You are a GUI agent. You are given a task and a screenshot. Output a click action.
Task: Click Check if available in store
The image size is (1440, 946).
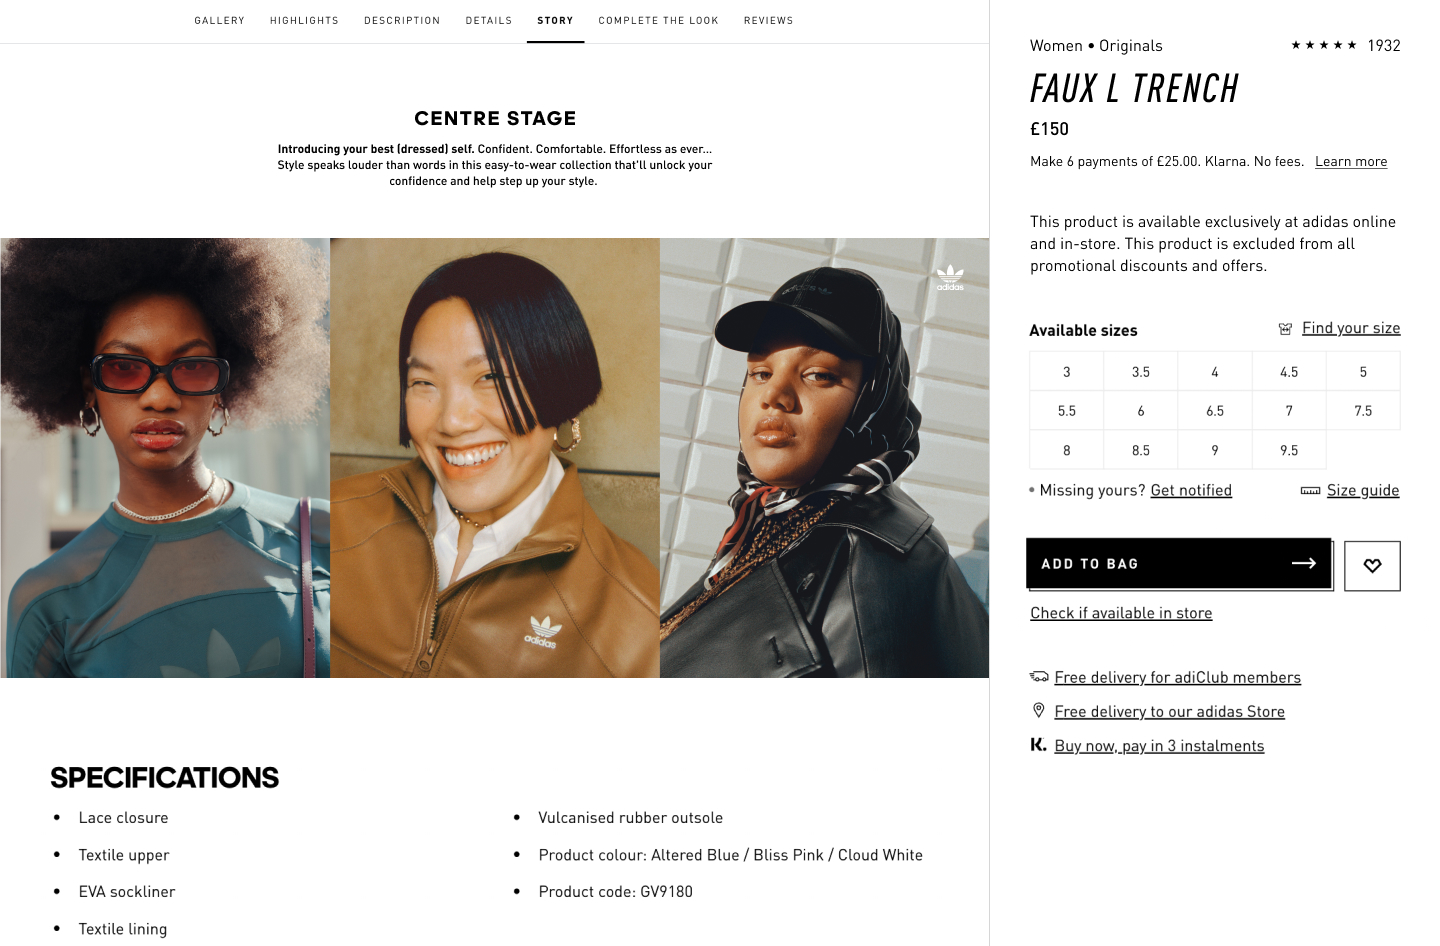coord(1121,613)
